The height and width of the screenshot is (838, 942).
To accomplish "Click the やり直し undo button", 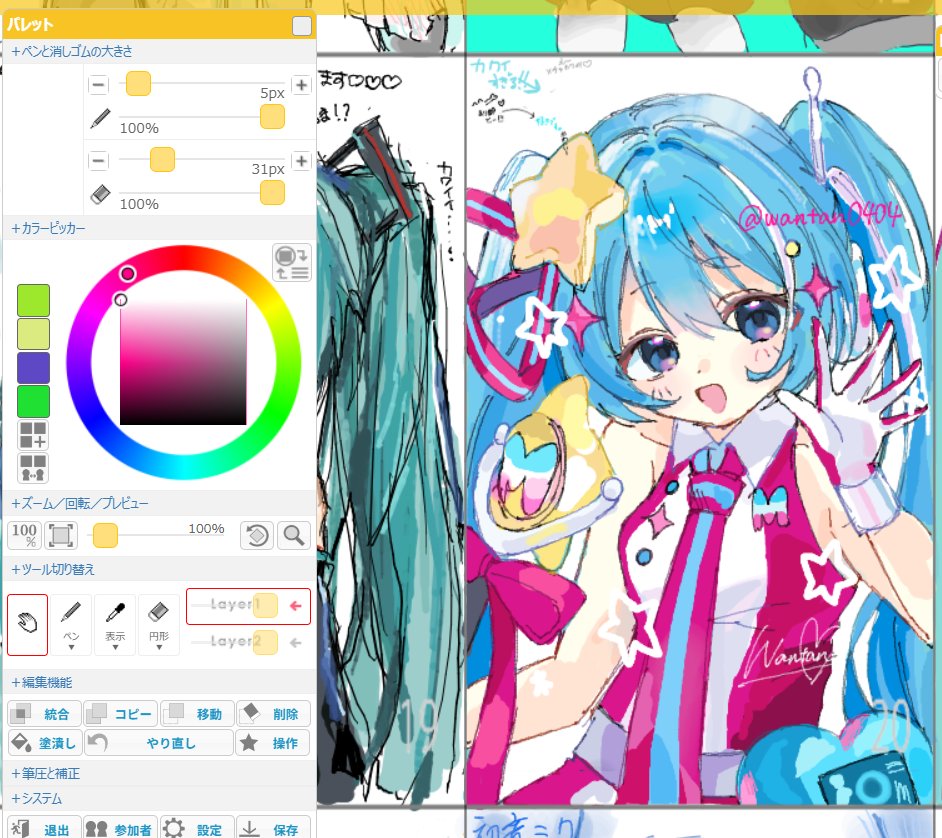I will click(x=159, y=742).
